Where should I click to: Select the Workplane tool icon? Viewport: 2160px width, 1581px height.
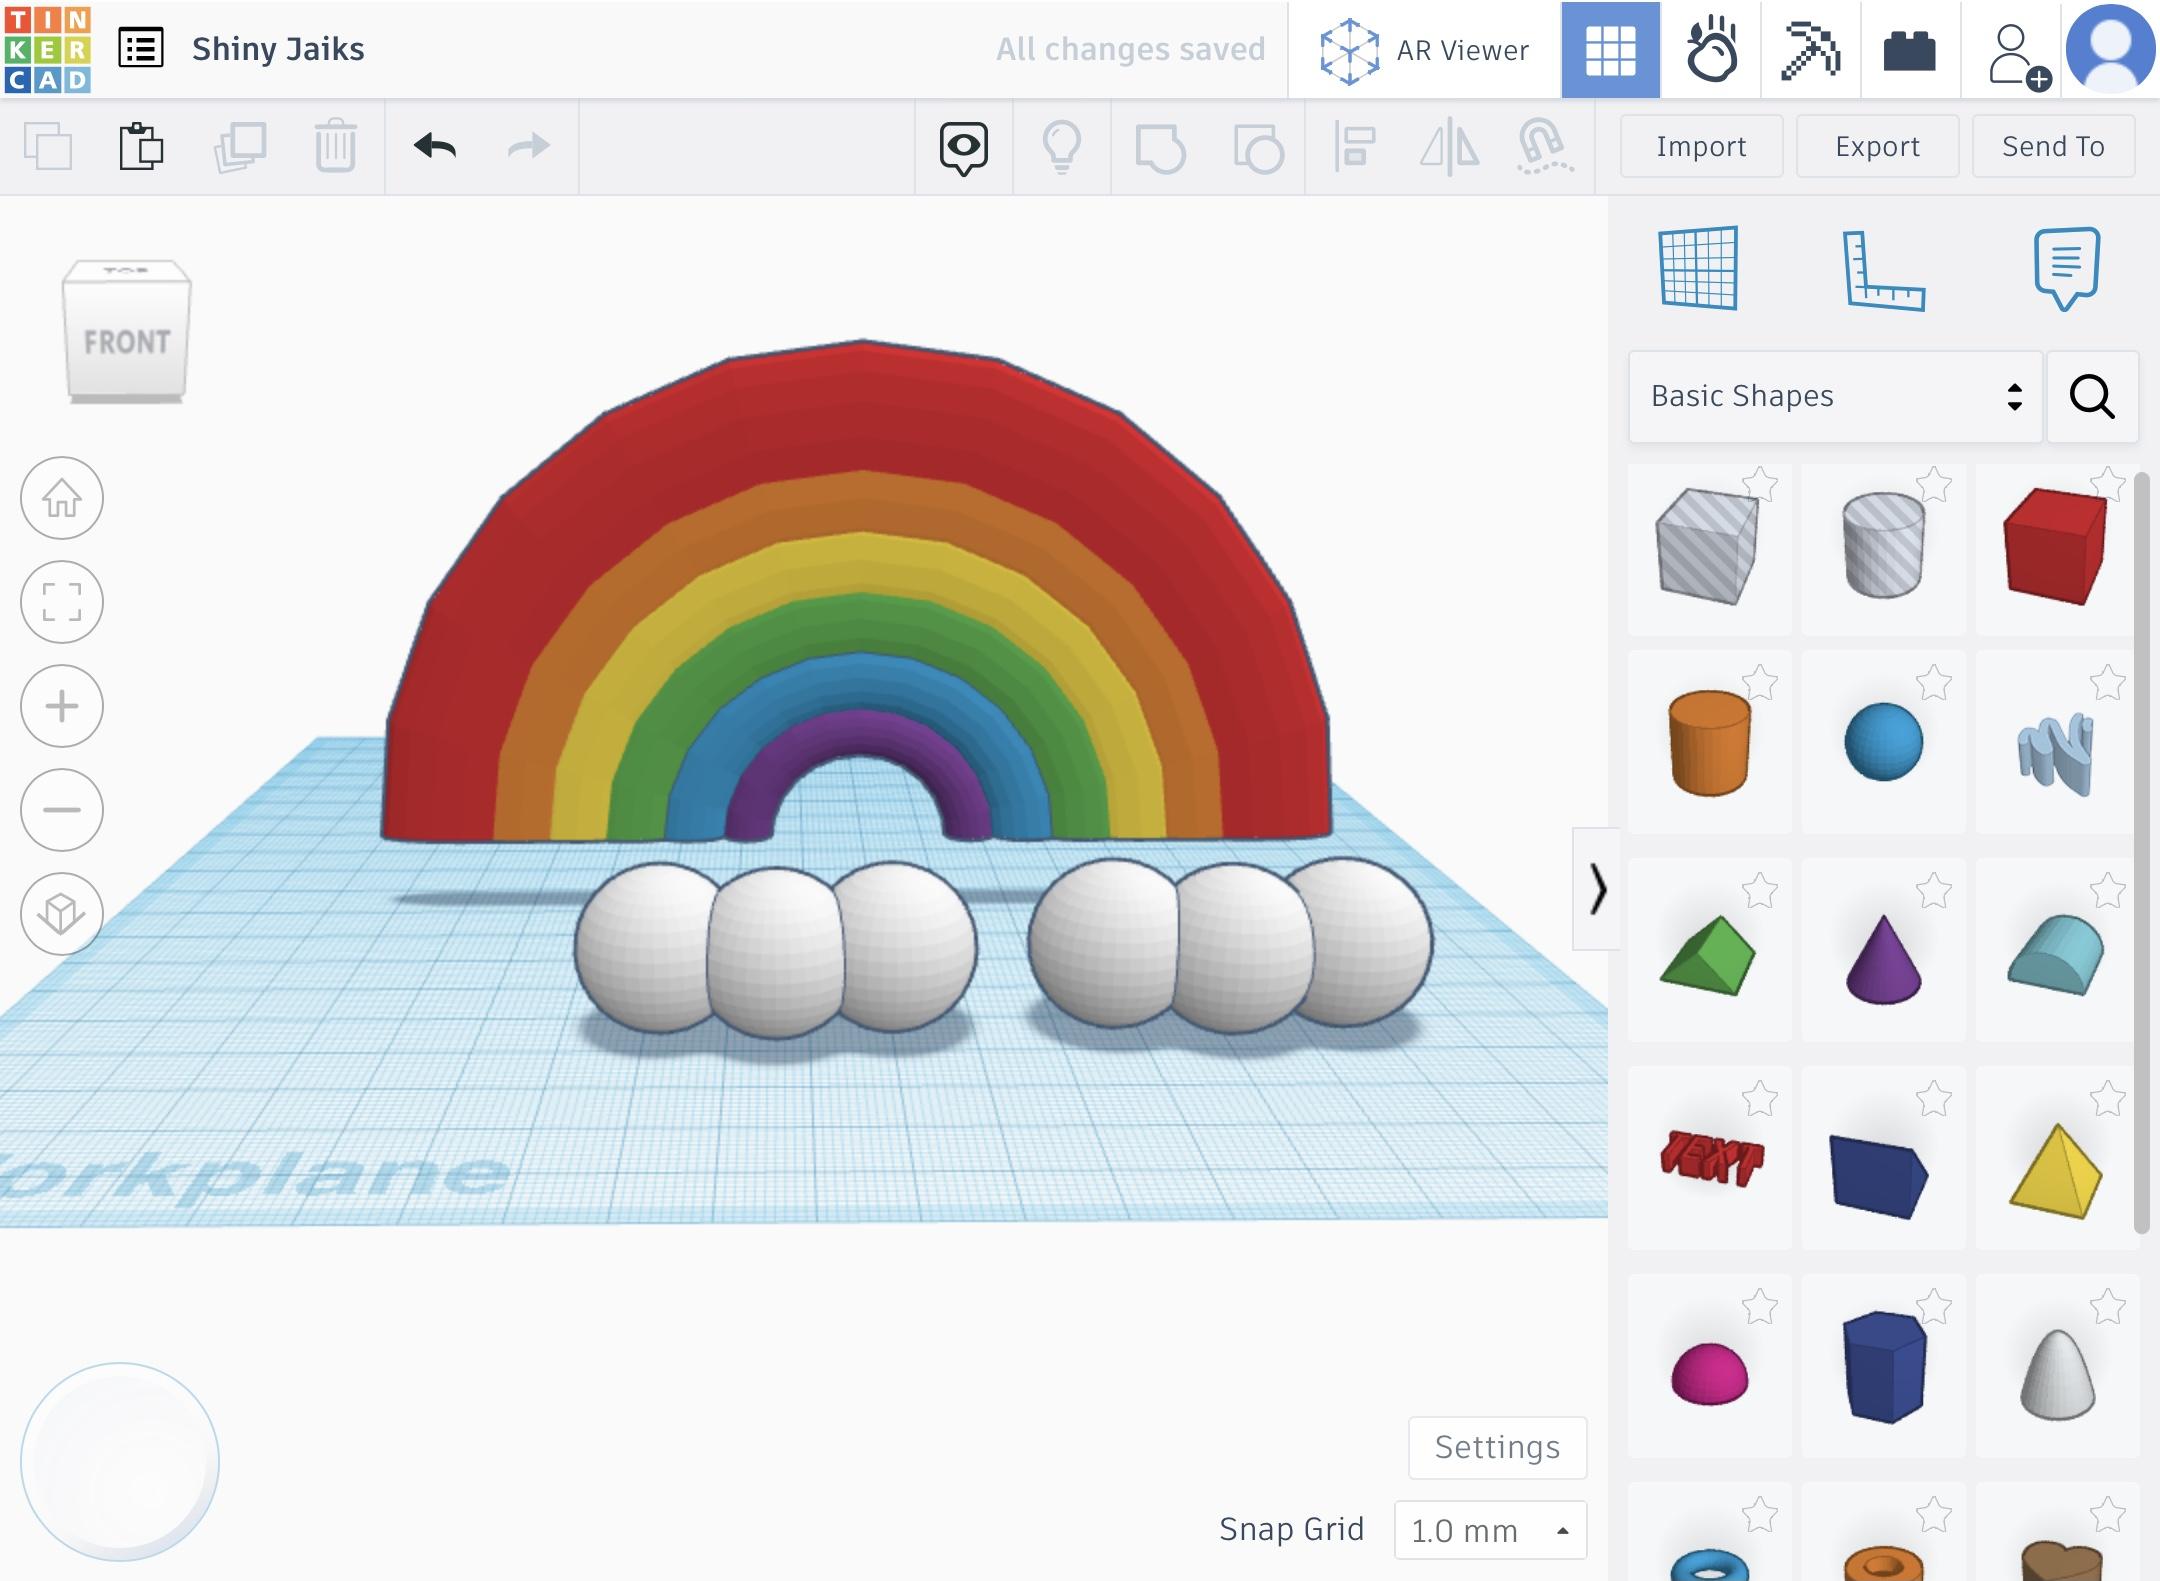(x=1698, y=268)
